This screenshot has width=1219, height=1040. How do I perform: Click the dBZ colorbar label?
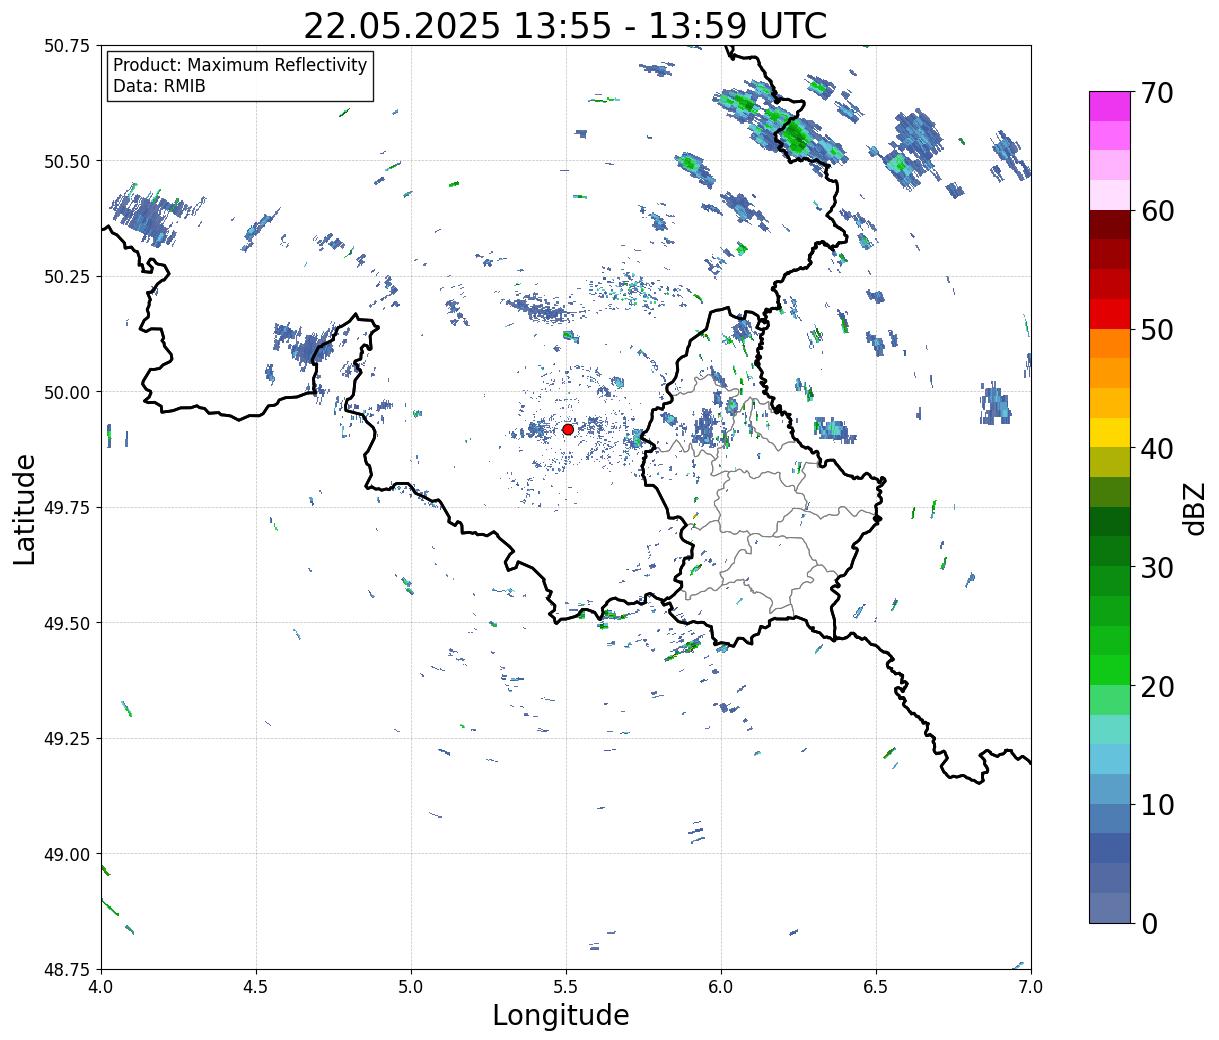pos(1195,507)
